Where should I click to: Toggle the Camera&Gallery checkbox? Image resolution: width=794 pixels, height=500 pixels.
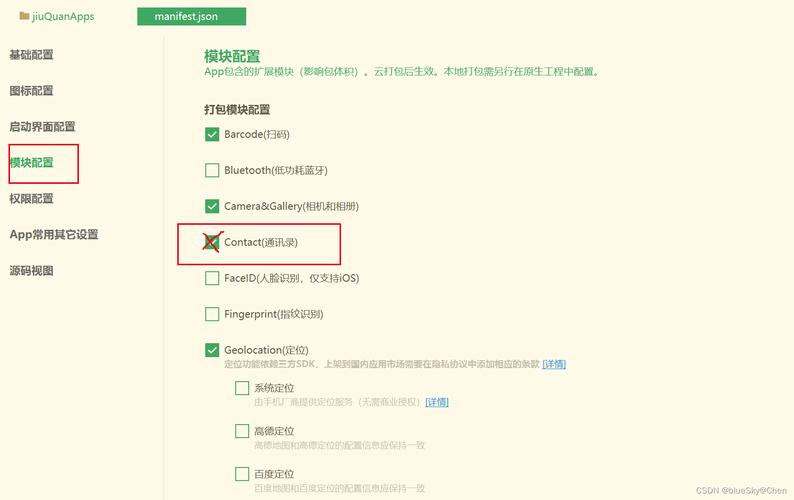(x=212, y=206)
